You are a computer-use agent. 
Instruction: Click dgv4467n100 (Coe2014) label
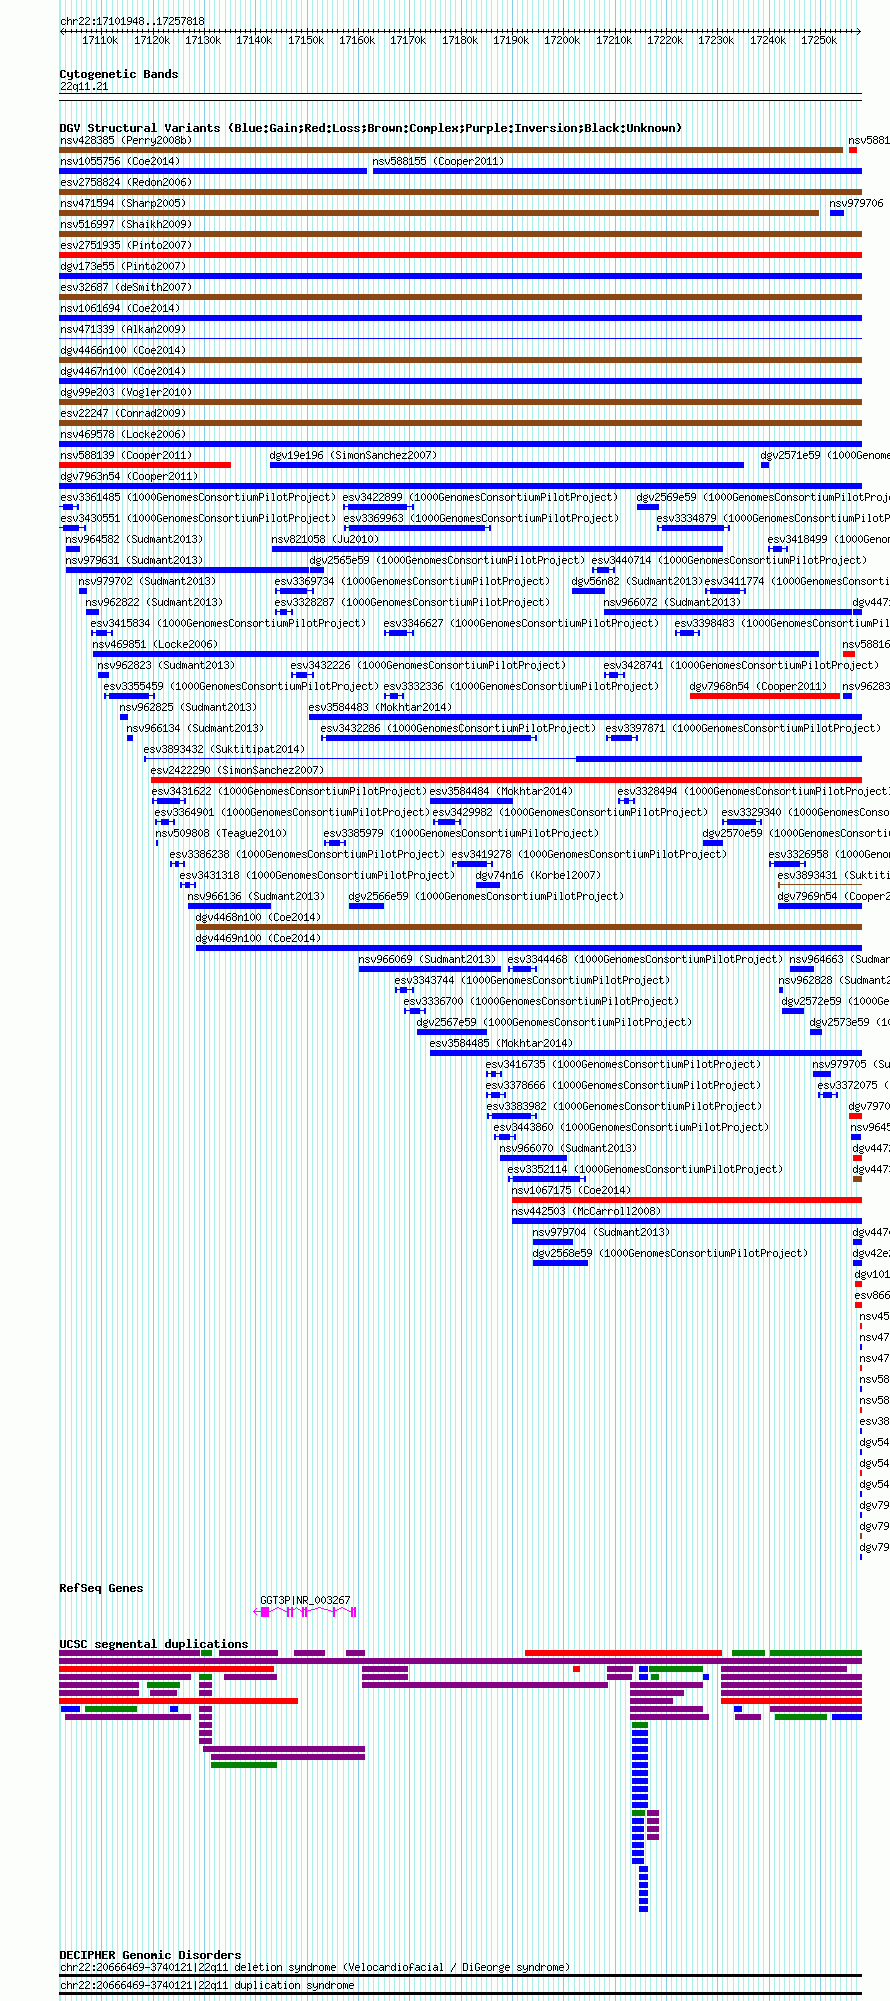[x=123, y=371]
